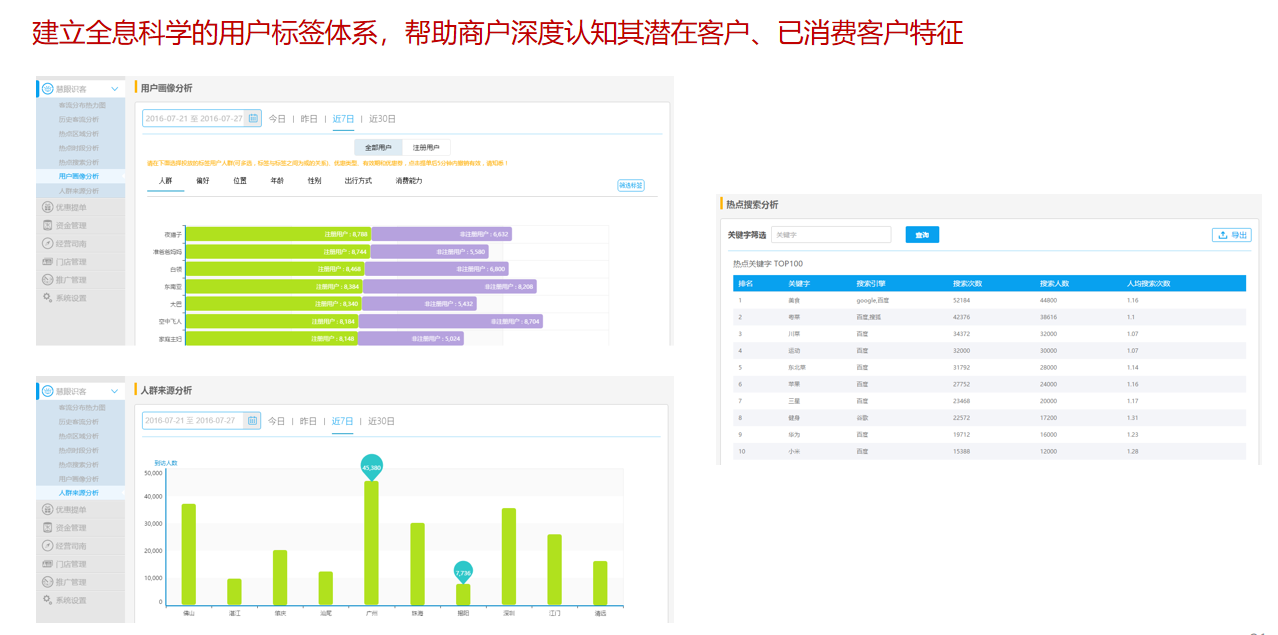
Task: Click the 广州 green bar in chart
Action: [371, 543]
